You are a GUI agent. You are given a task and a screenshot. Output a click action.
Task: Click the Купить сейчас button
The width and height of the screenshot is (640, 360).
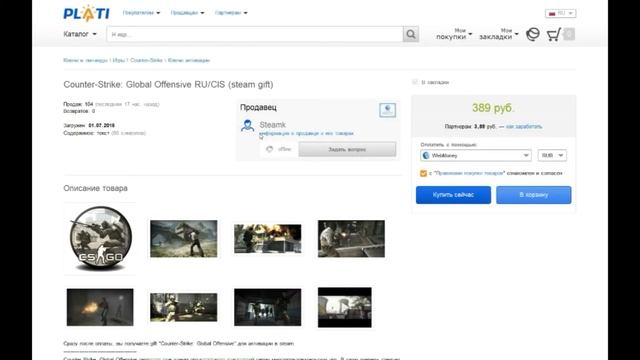(453, 195)
